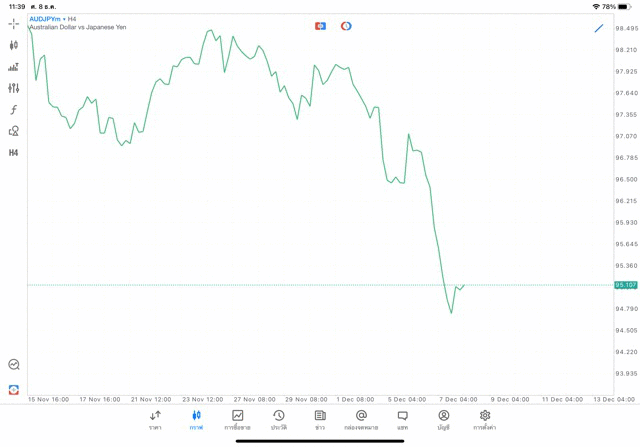Tap the green 95.107 current price label
640x447 pixels.
(x=626, y=285)
